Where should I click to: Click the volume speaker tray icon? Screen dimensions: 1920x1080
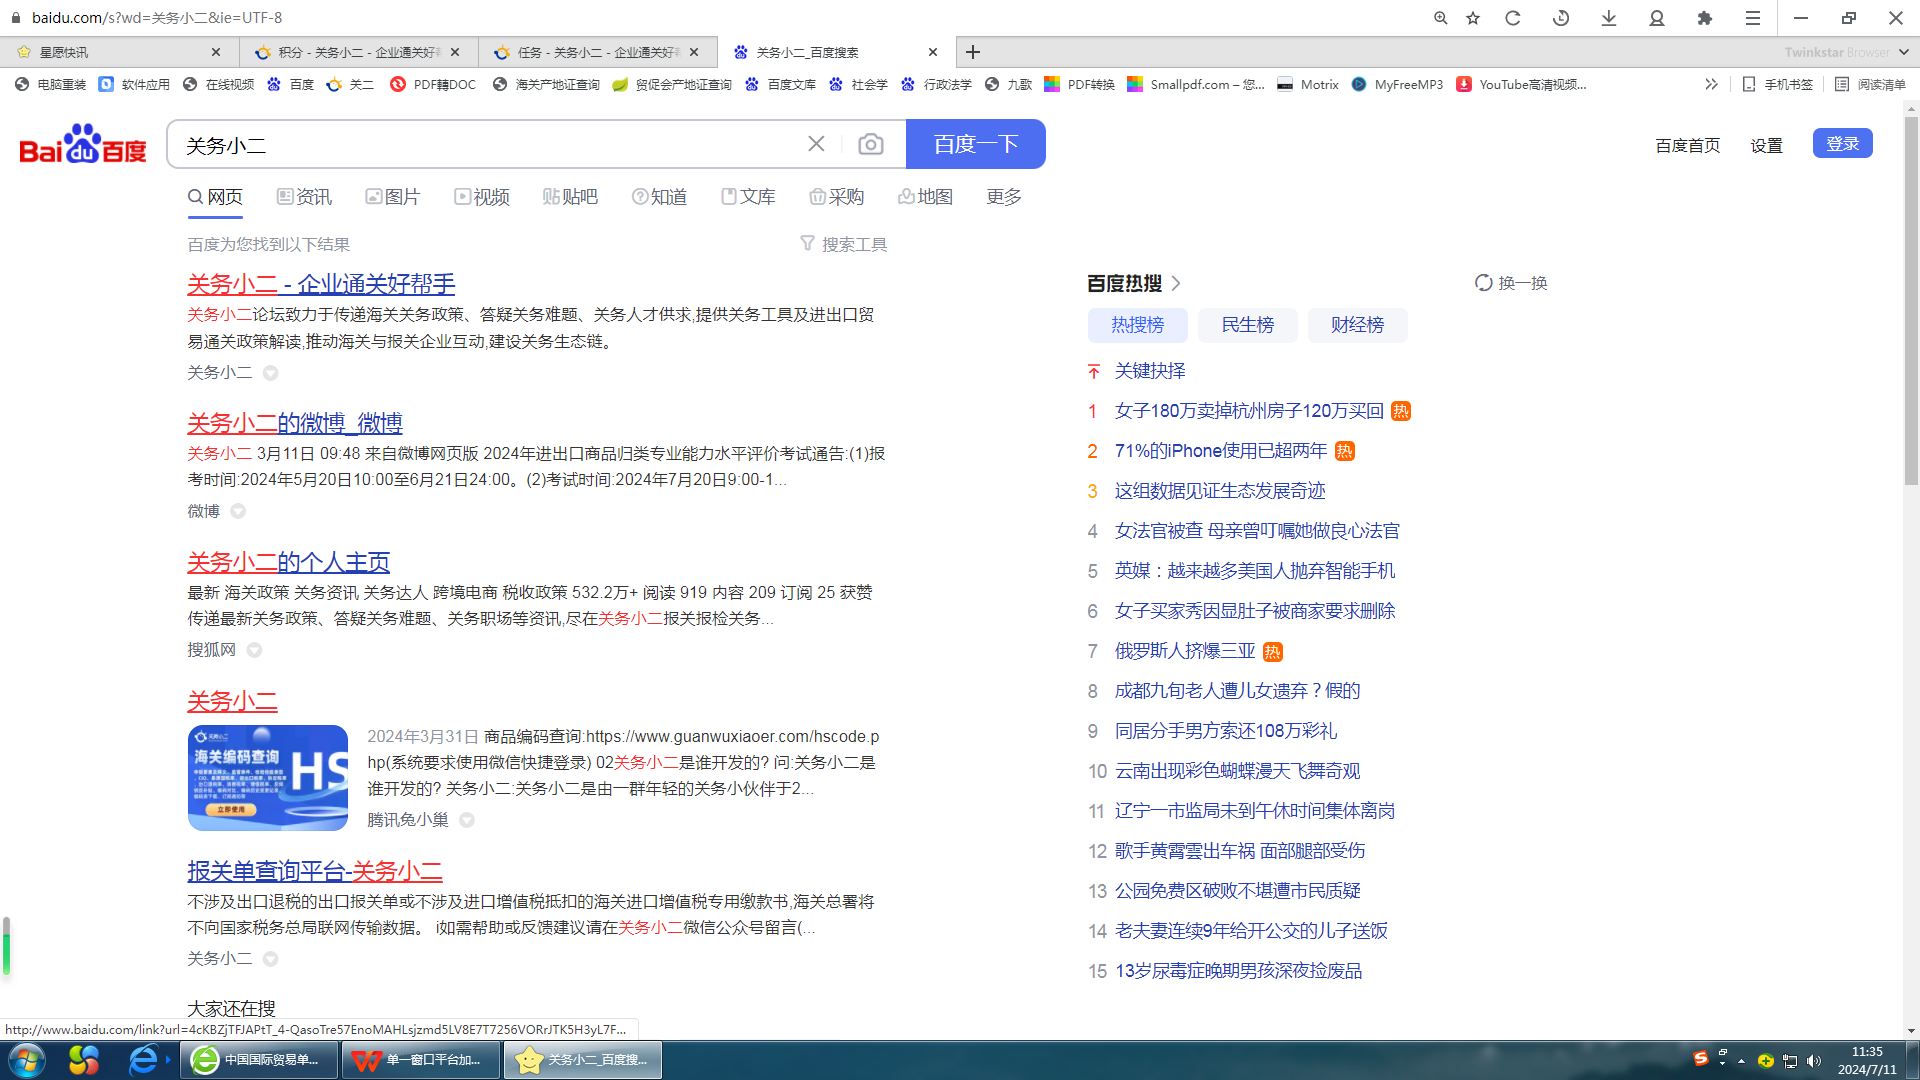click(1814, 1061)
